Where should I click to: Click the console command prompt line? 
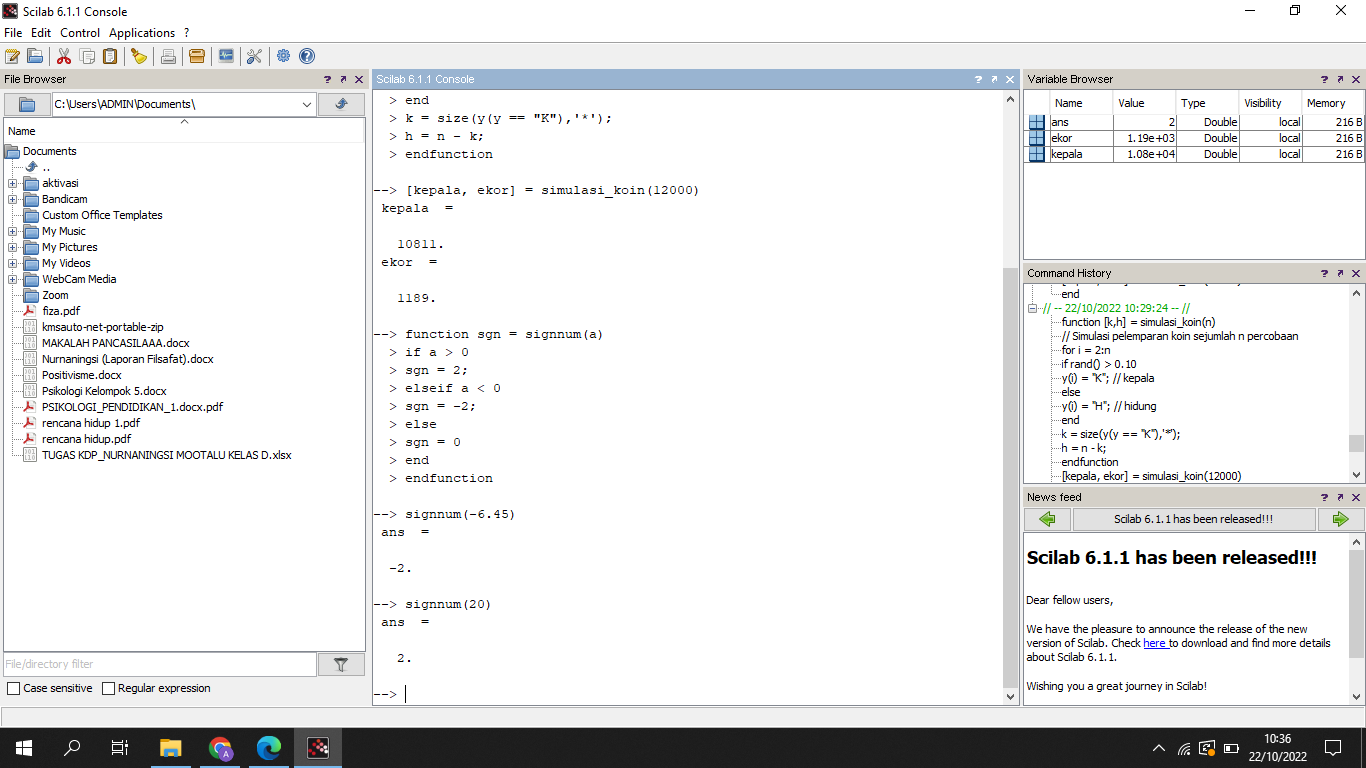[x=690, y=694]
